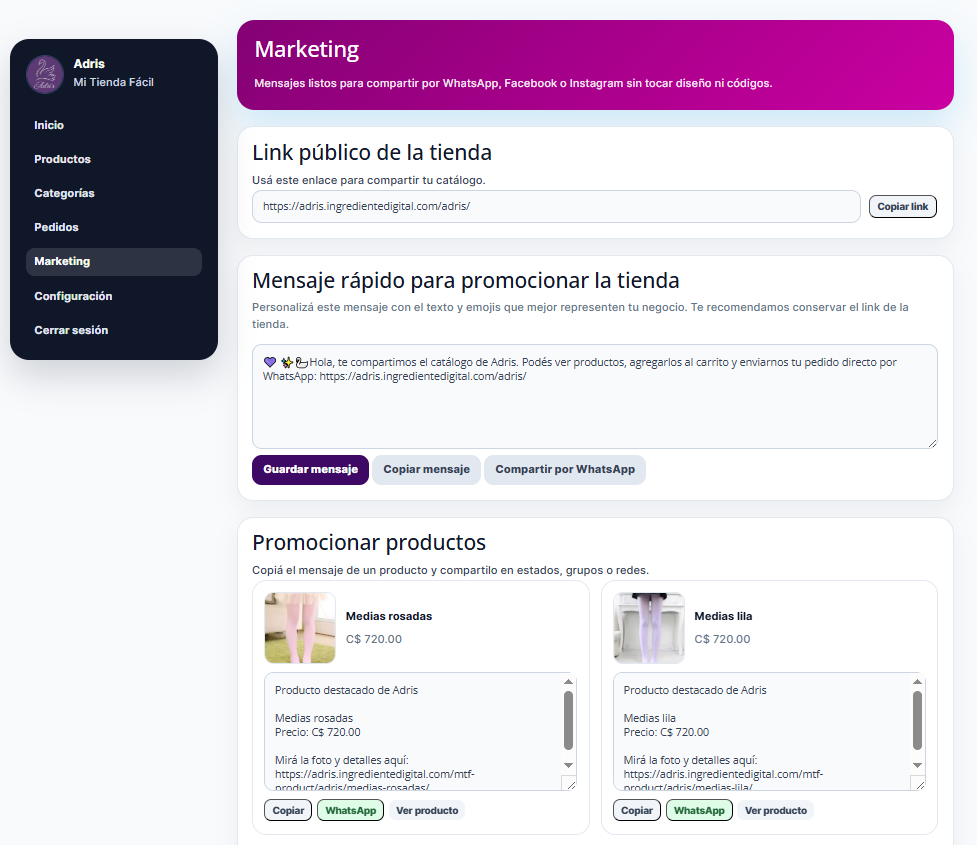Click the Adris store logo avatar
The width and height of the screenshot is (977, 845).
tap(45, 74)
